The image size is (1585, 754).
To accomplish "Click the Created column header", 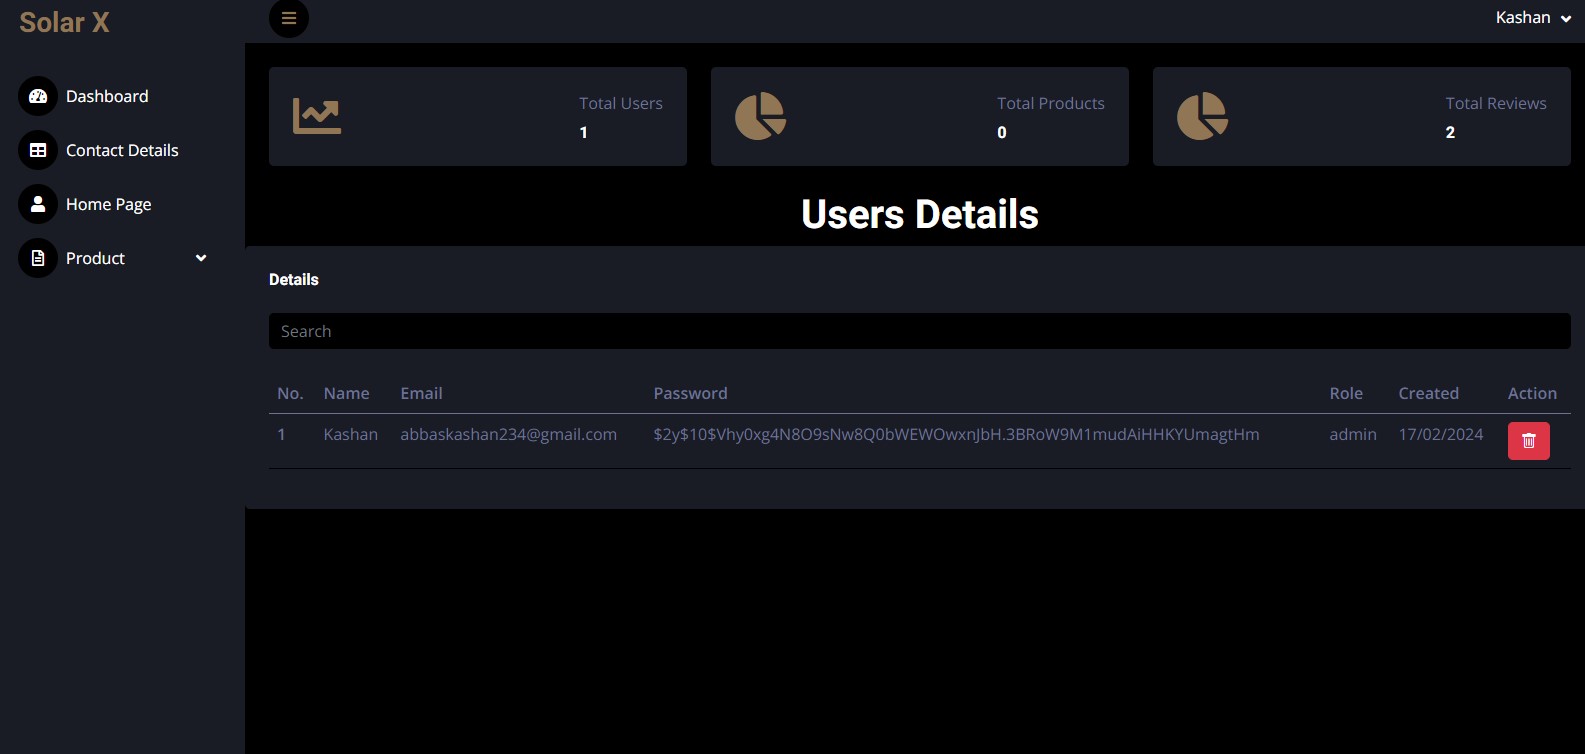I will (x=1428, y=393).
